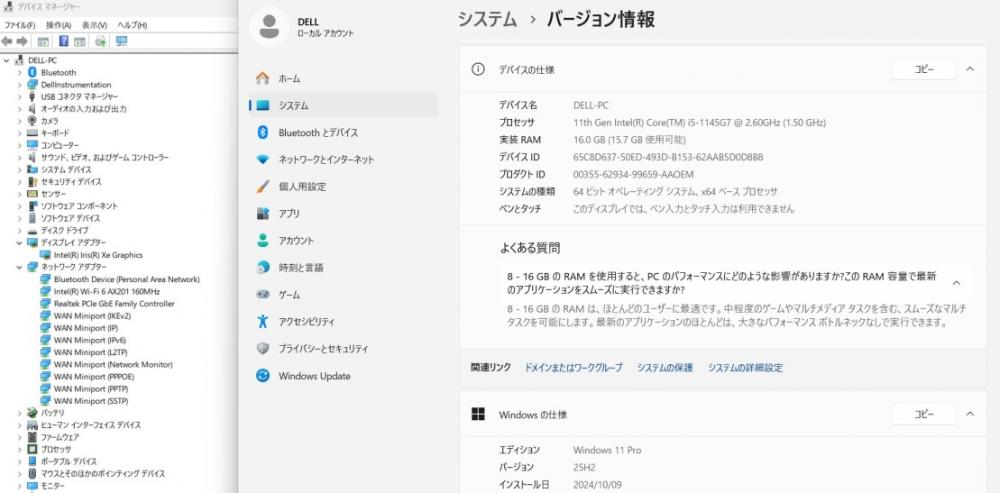This screenshot has width=1000, height=493.
Task: Open the 操作(A) menu in Device Manager
Action: [59, 25]
